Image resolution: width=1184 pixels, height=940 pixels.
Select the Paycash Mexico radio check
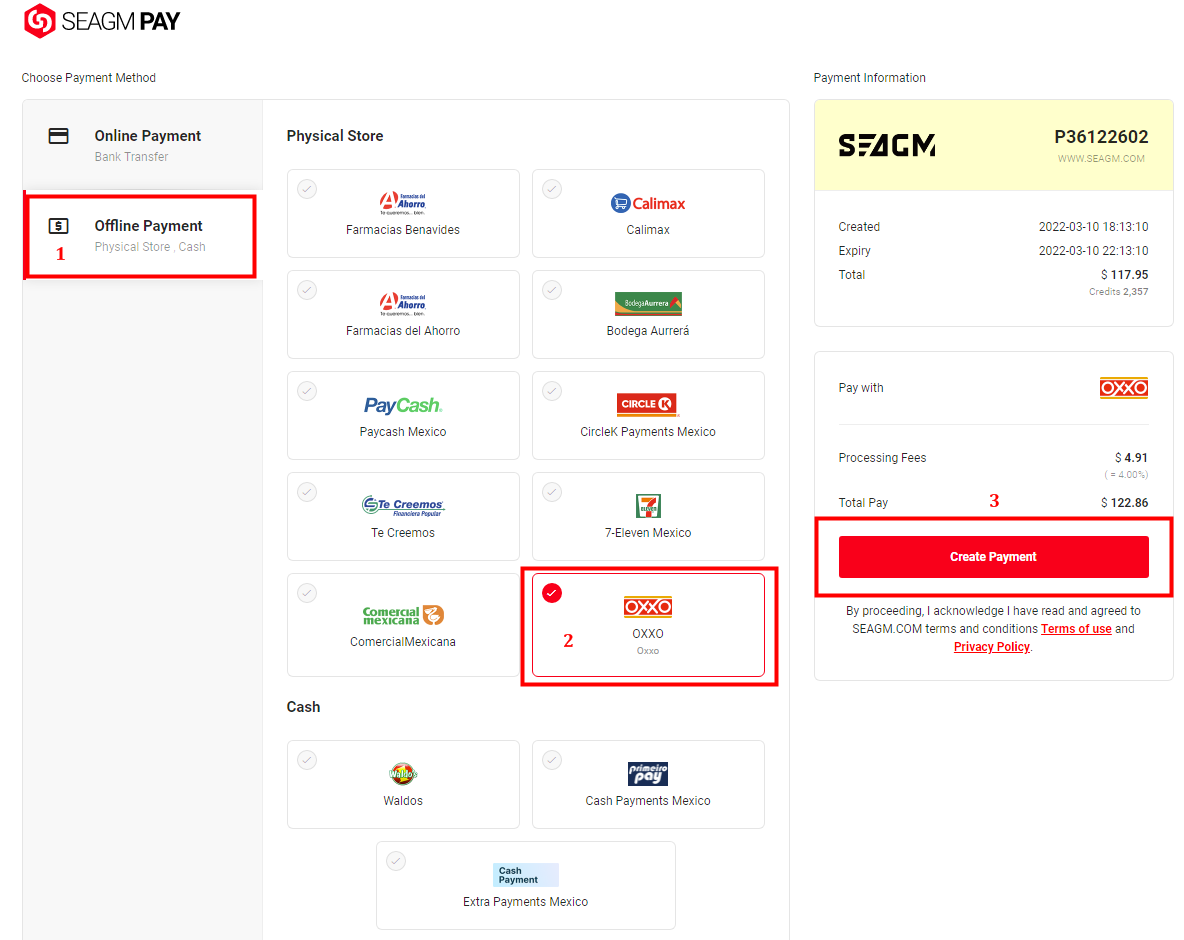307,391
